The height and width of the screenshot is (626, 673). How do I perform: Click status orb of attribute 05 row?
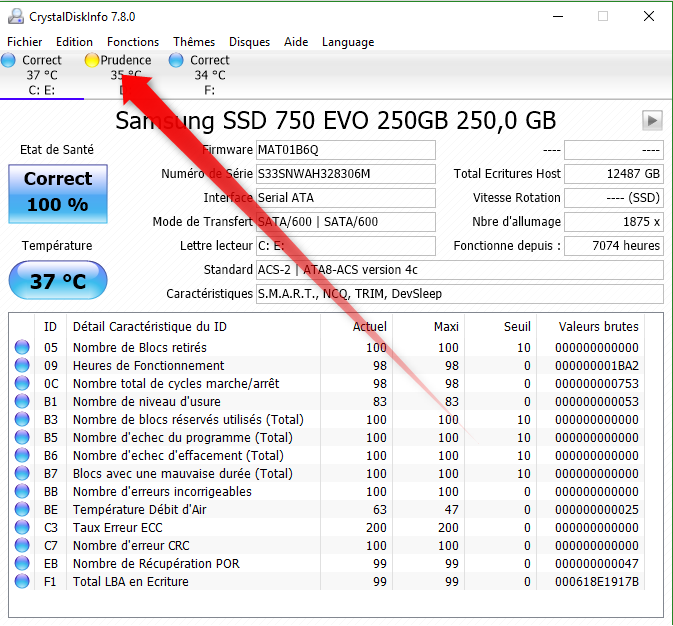(x=22, y=348)
